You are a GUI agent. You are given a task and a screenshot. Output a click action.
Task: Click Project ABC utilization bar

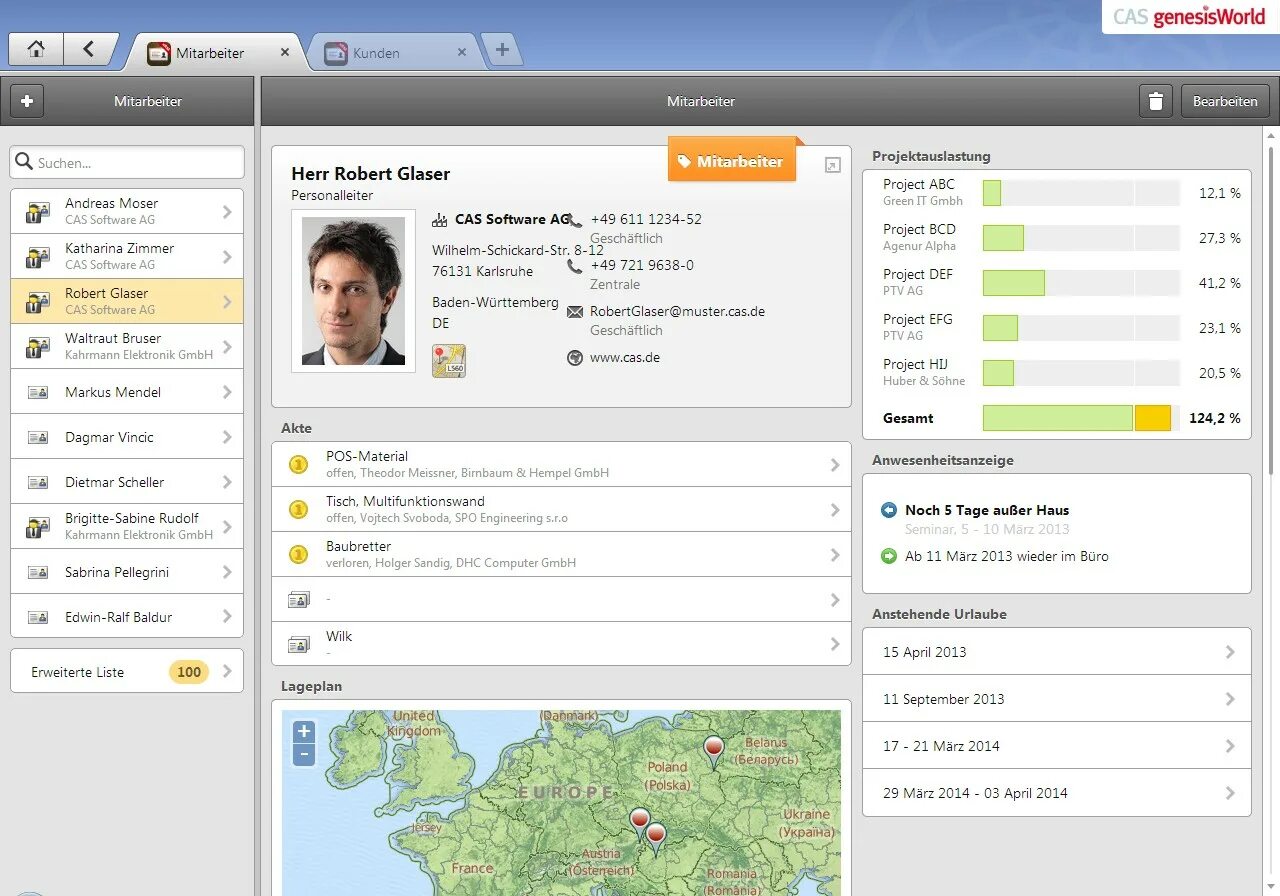pyautogui.click(x=1081, y=193)
